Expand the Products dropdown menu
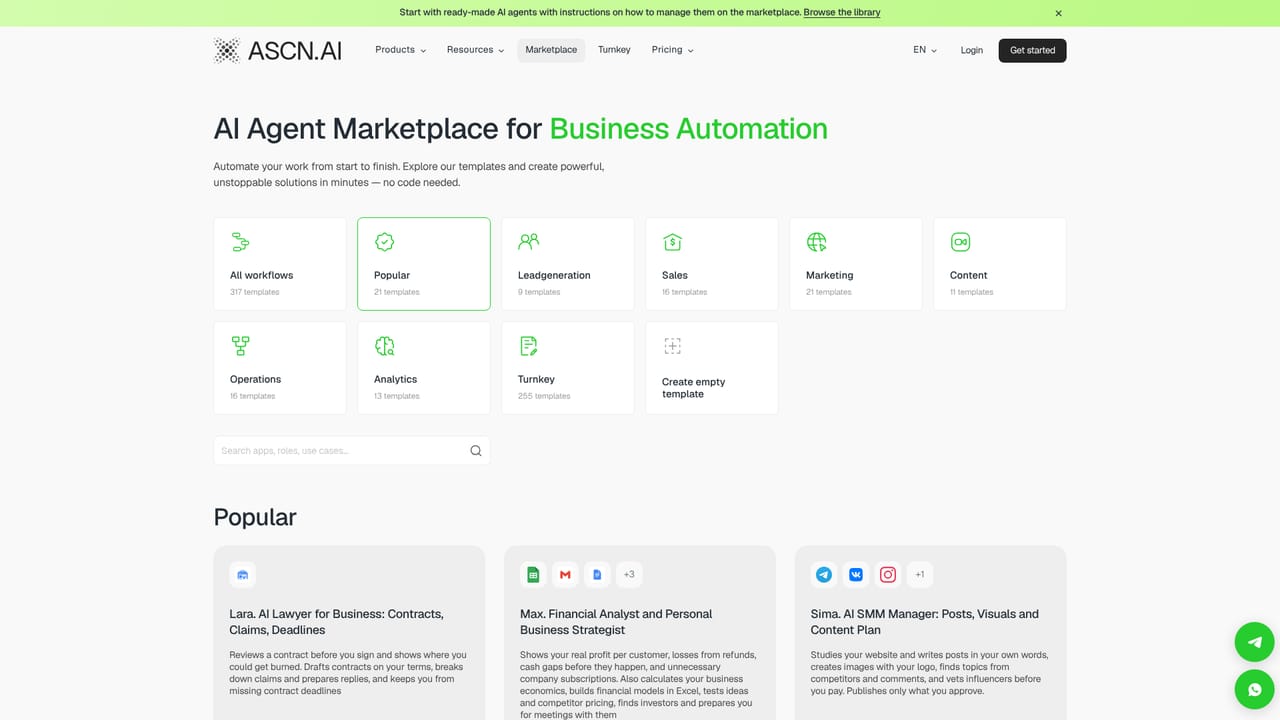The image size is (1280, 720). click(401, 50)
